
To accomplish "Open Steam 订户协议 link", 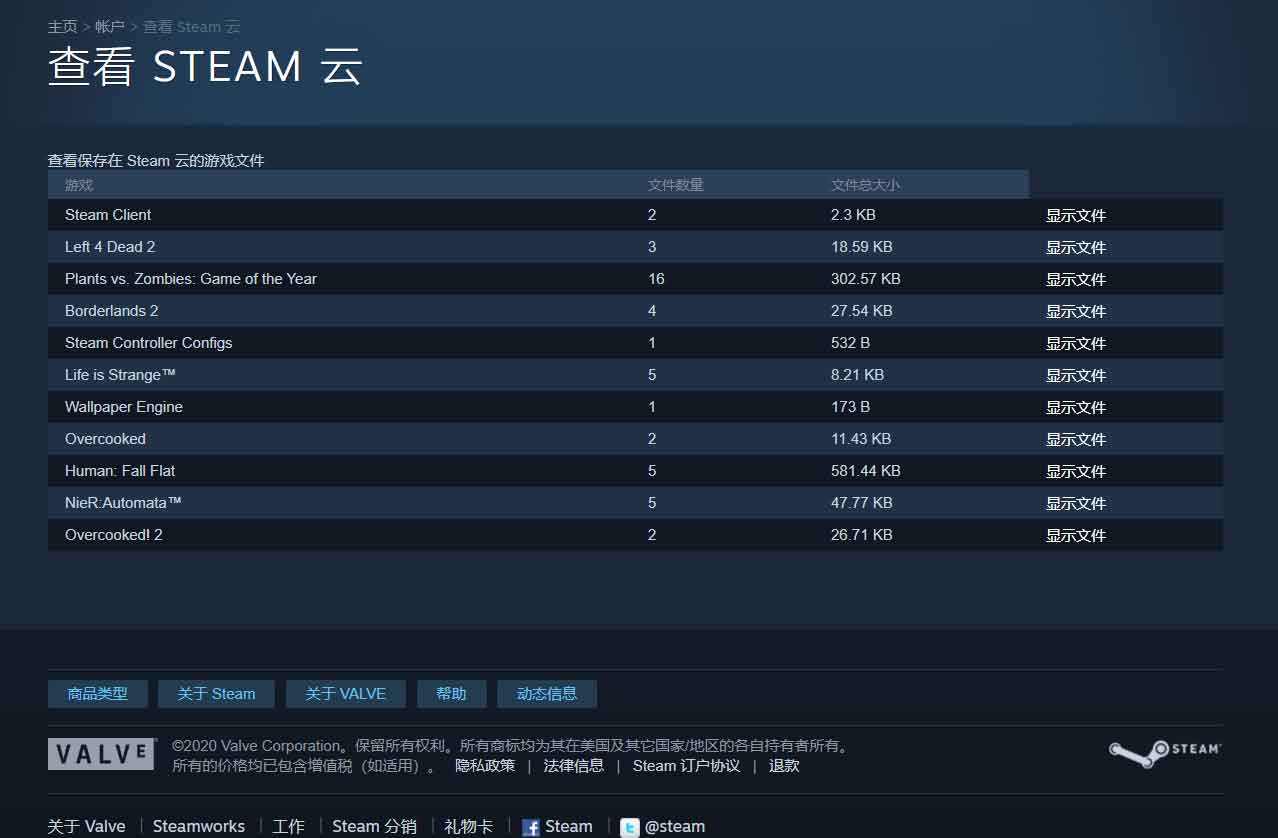I will (686, 766).
